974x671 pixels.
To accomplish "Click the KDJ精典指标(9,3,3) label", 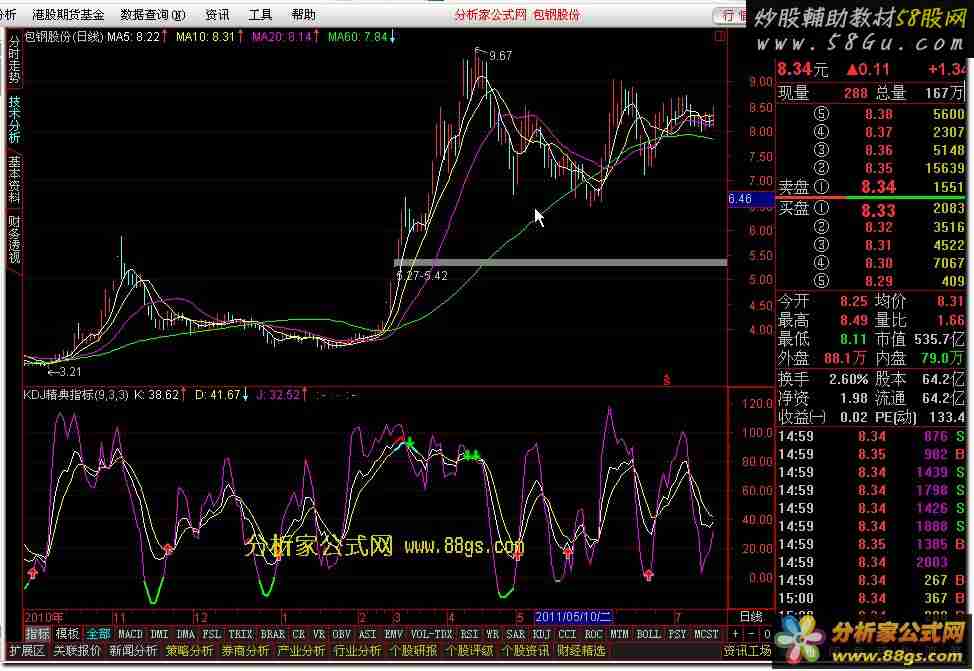I will click(76, 395).
